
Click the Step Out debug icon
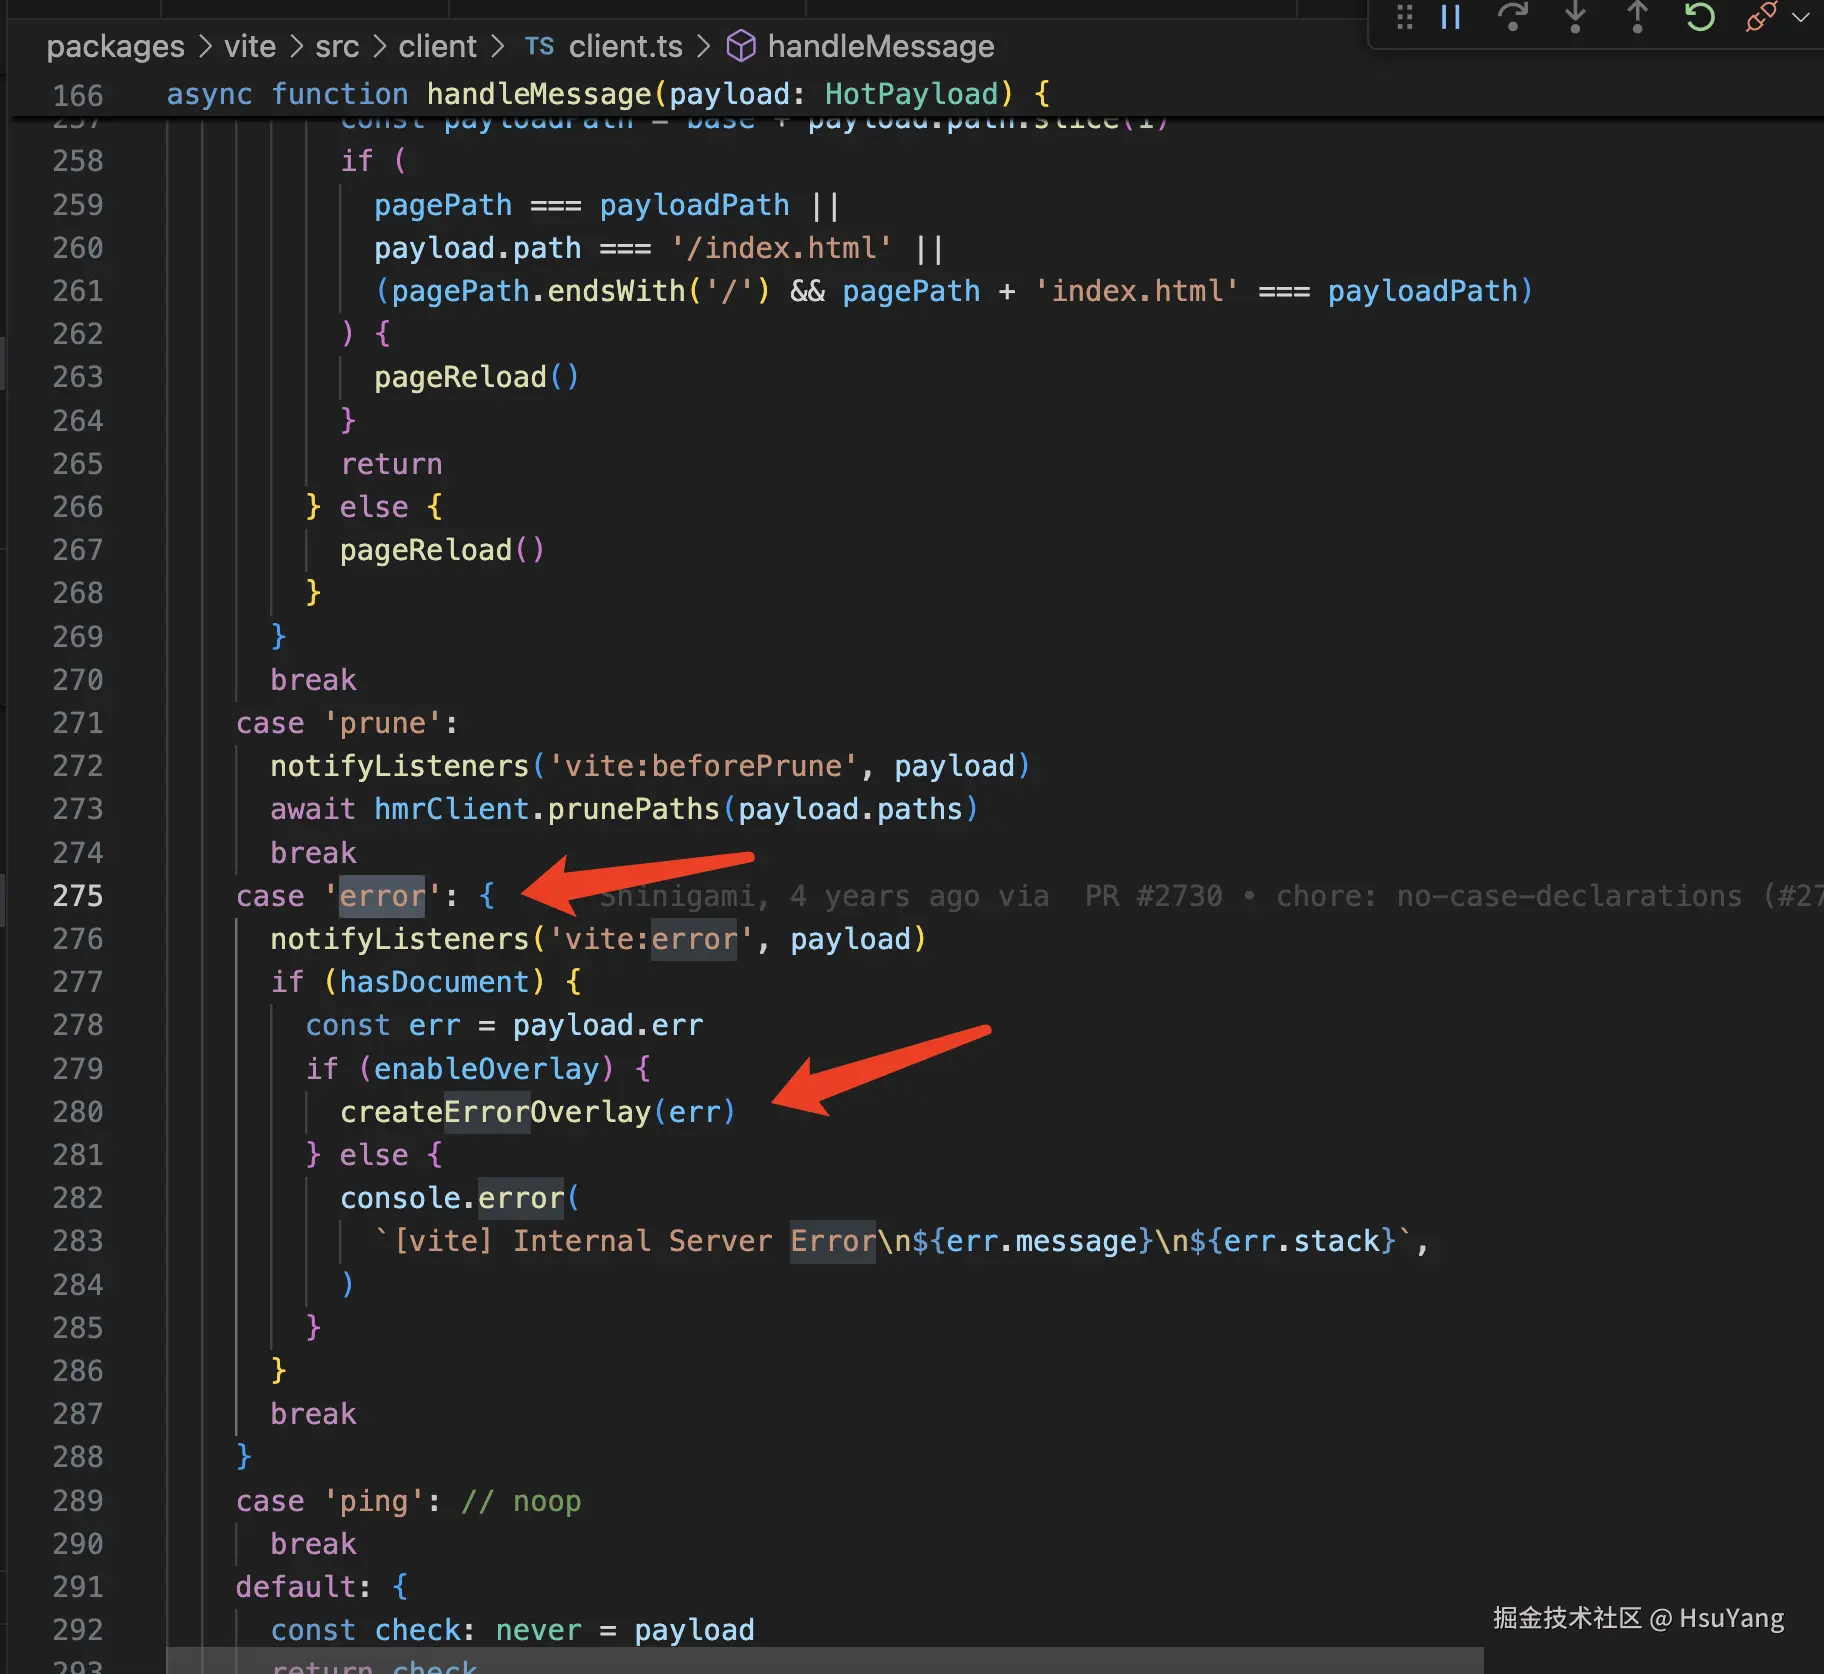click(x=1637, y=17)
